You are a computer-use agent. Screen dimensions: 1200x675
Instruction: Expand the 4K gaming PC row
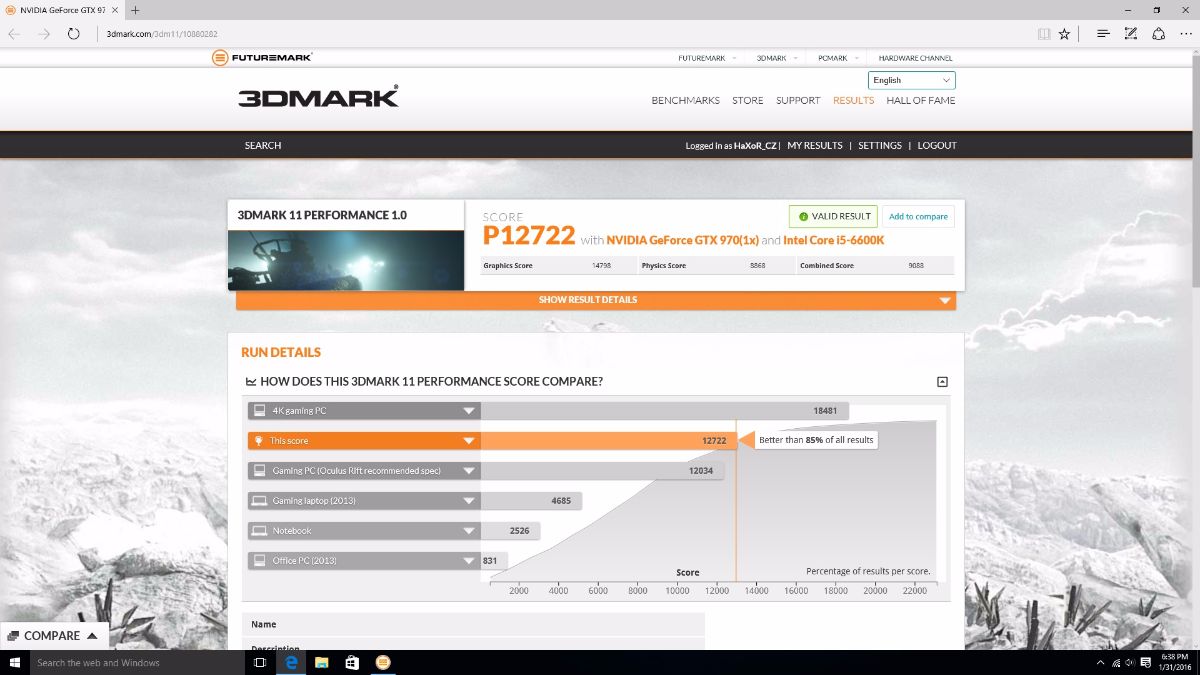pos(468,411)
